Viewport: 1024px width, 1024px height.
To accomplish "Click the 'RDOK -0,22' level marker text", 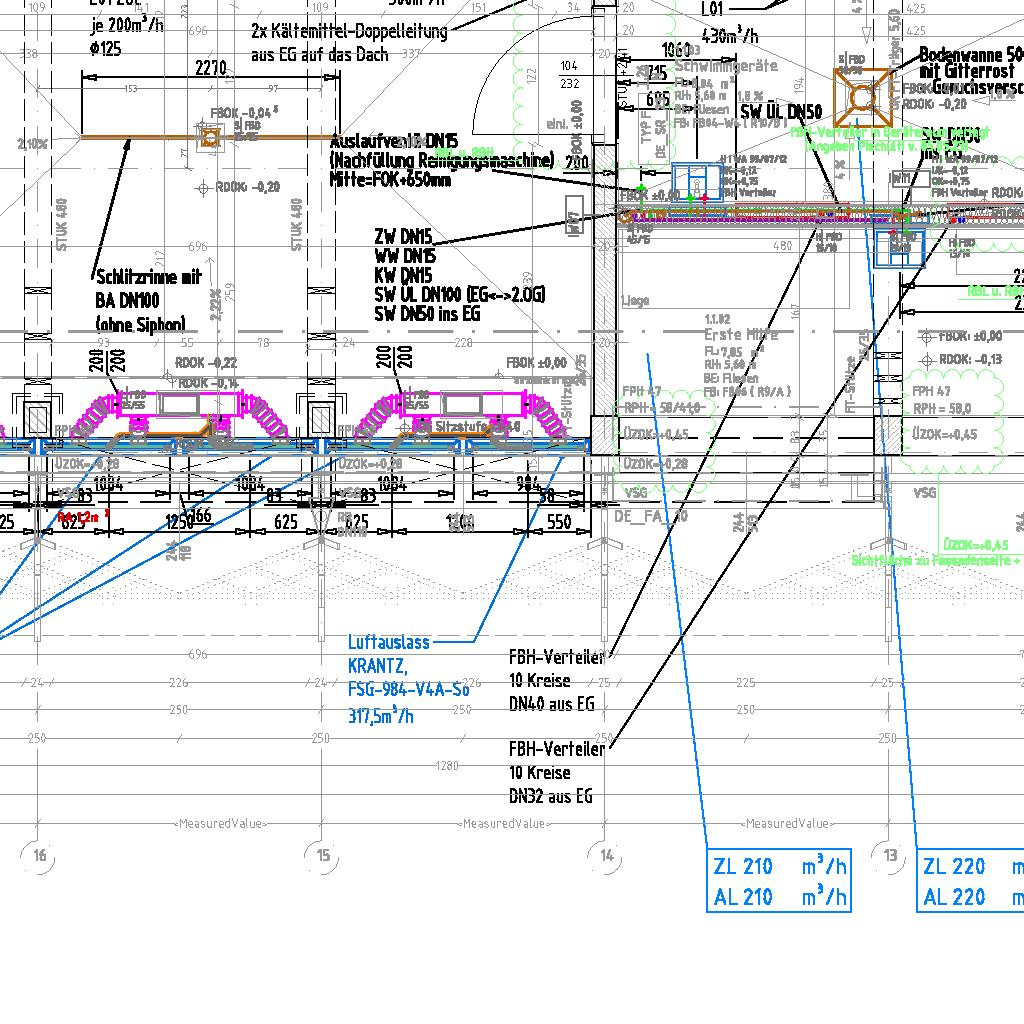I will (x=206, y=363).
